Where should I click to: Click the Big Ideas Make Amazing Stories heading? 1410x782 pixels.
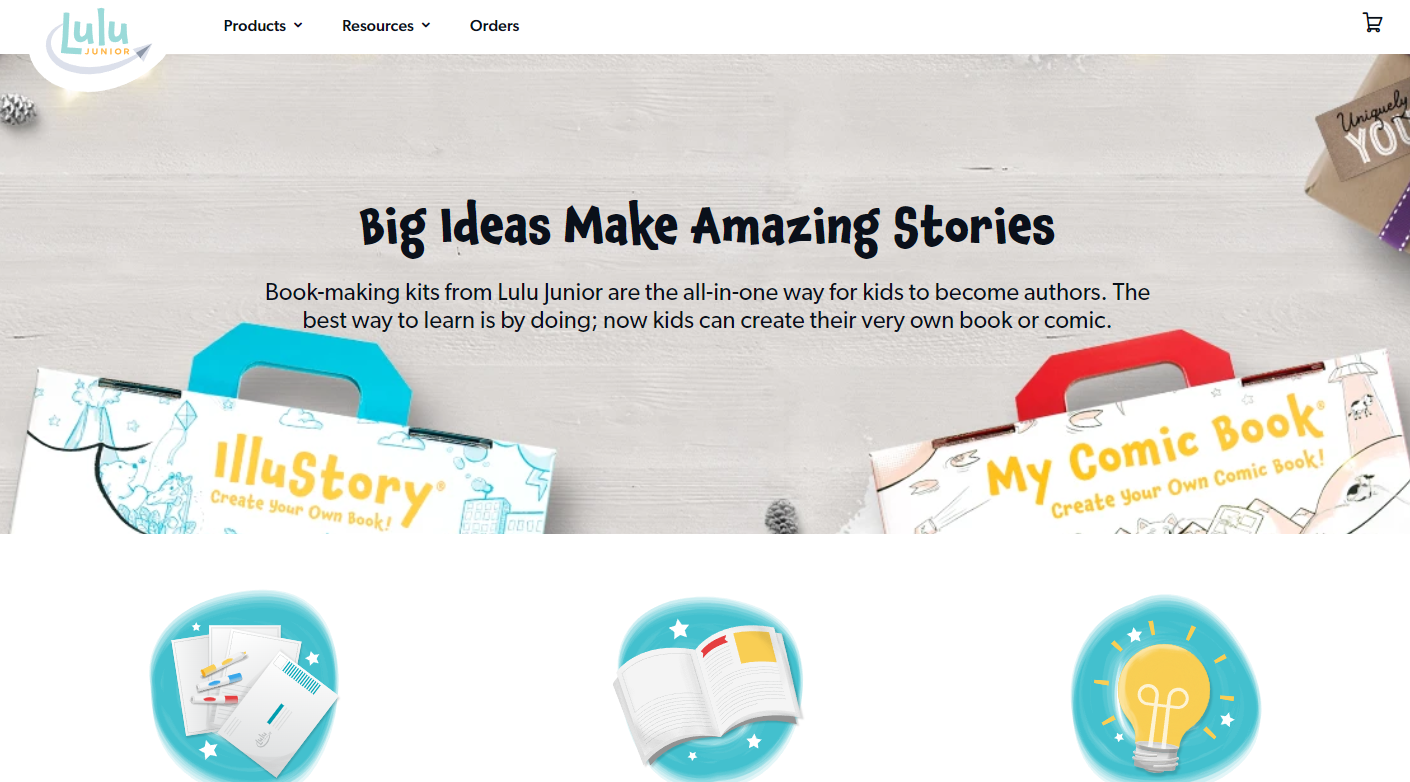point(707,227)
